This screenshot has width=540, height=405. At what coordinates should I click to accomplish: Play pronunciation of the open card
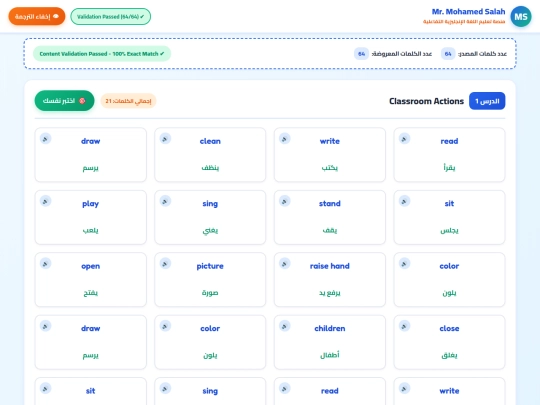click(45, 264)
